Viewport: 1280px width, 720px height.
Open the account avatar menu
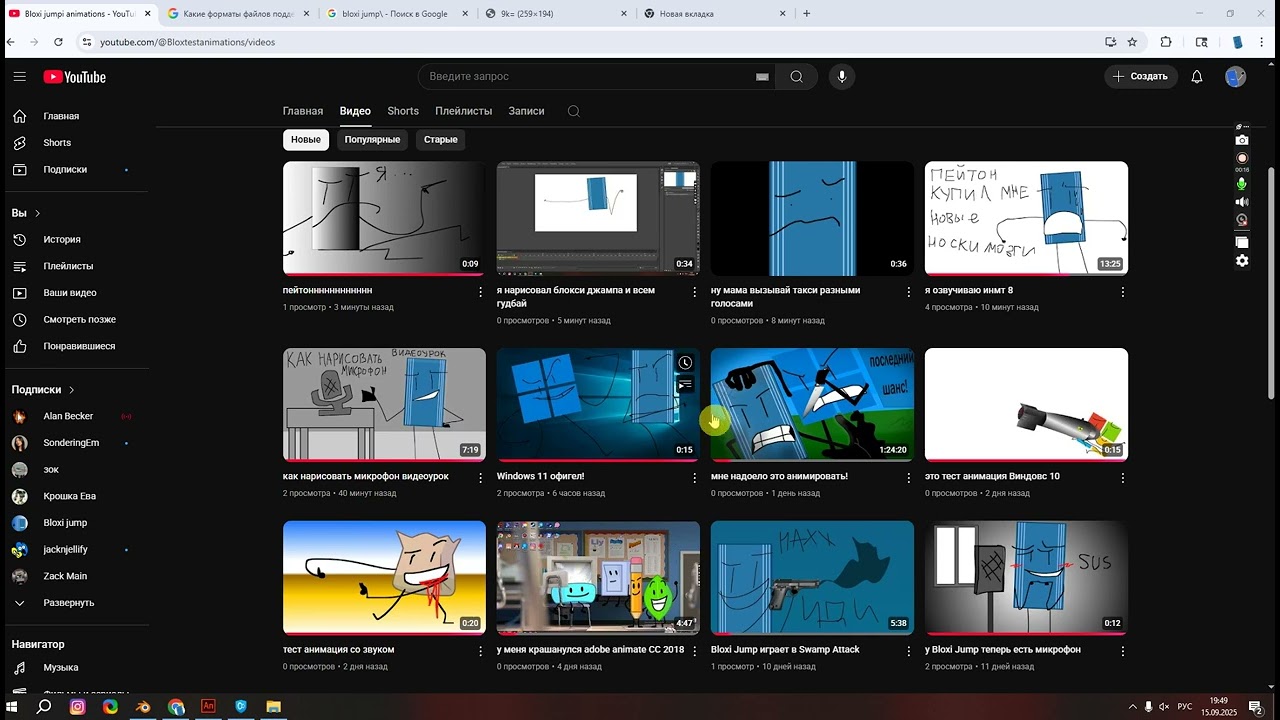(x=1236, y=77)
